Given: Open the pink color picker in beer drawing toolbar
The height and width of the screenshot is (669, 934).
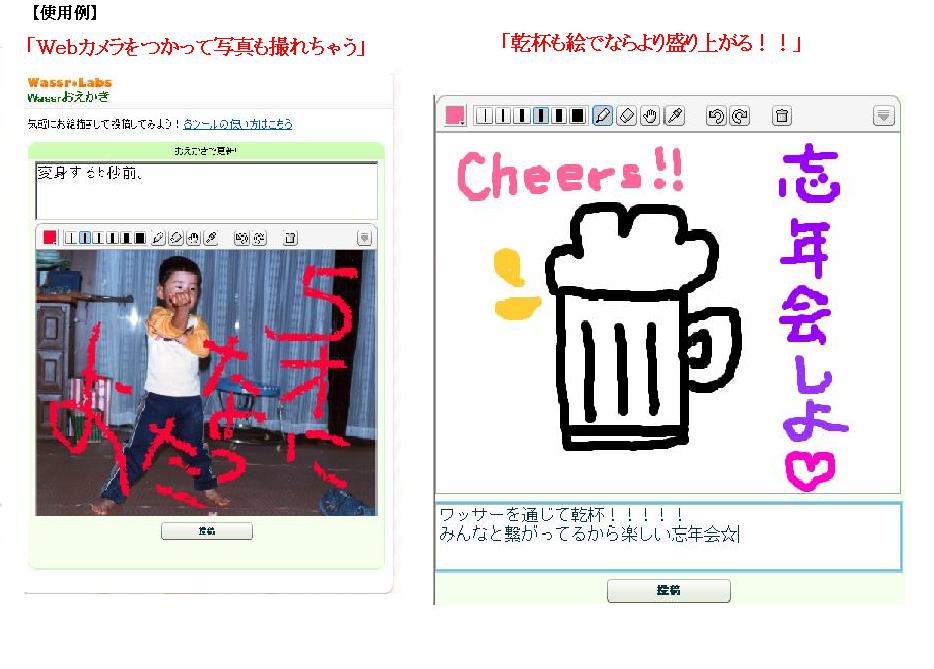Looking at the screenshot, I should tap(456, 116).
